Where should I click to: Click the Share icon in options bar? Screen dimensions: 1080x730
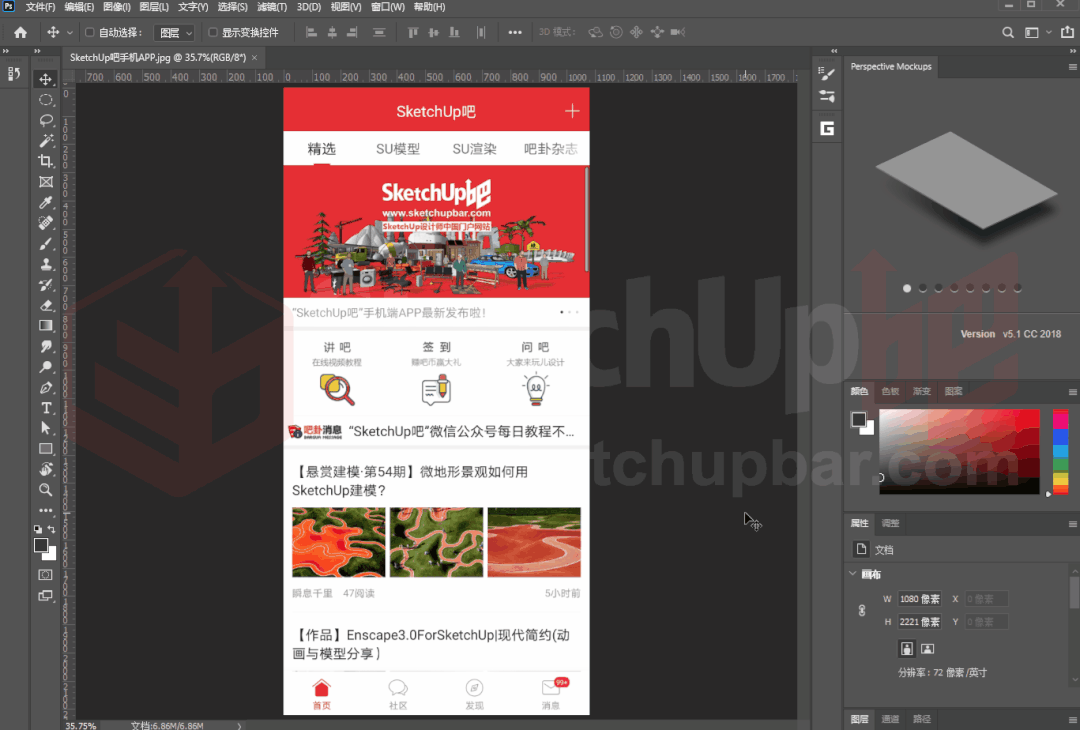pyautogui.click(x=1067, y=32)
